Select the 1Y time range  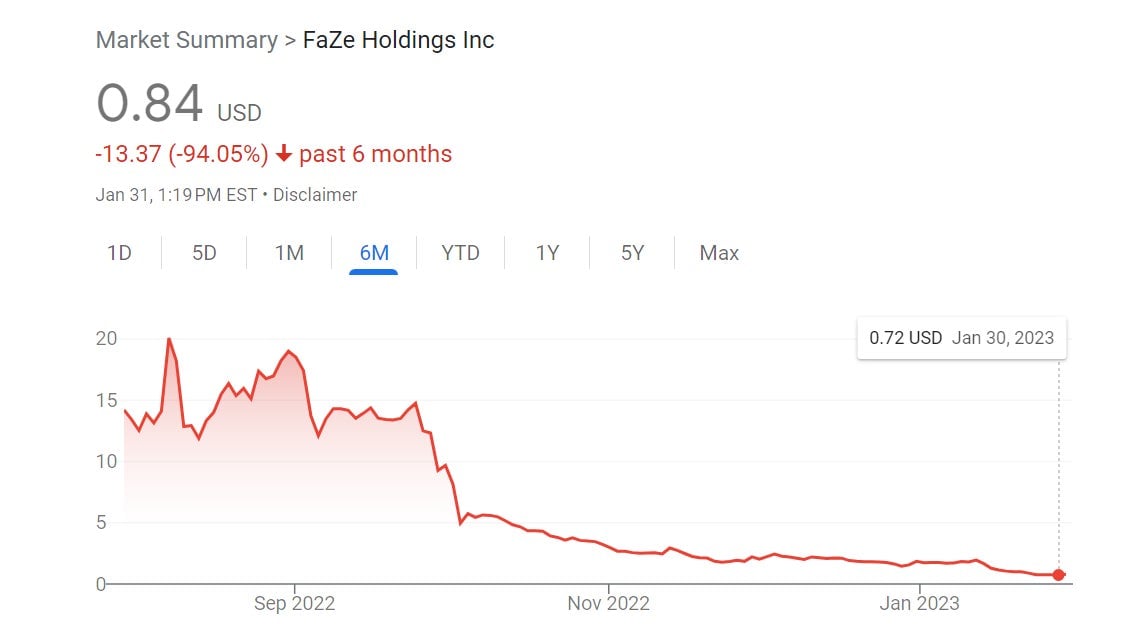tap(546, 253)
